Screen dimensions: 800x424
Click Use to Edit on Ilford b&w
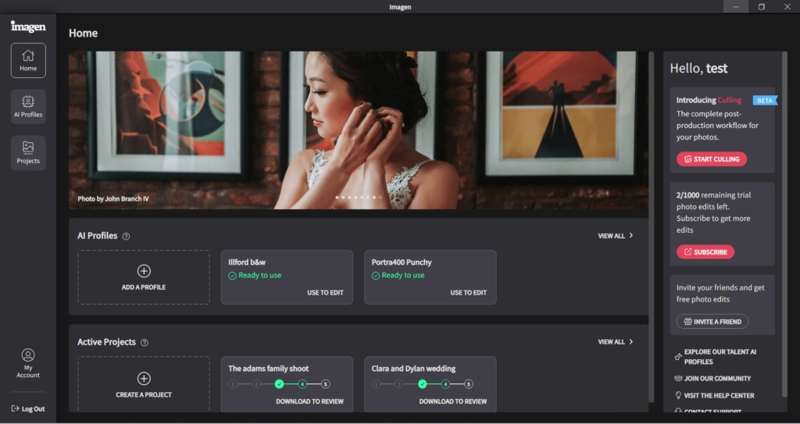326,293
